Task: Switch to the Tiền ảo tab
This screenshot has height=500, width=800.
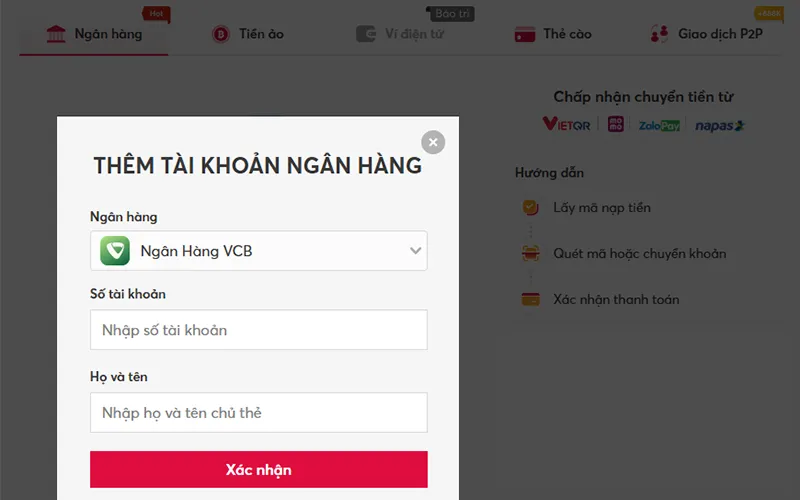Action: (x=248, y=34)
